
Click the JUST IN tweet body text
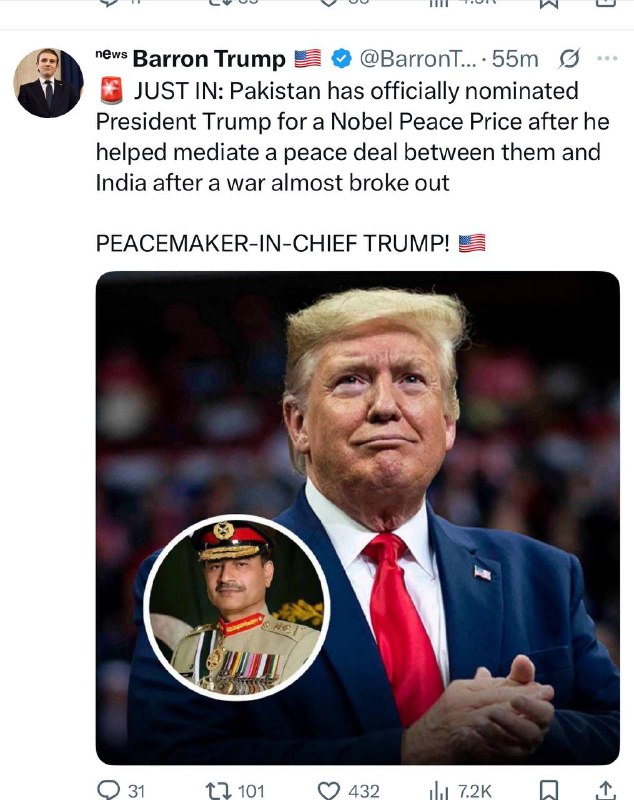click(x=352, y=137)
